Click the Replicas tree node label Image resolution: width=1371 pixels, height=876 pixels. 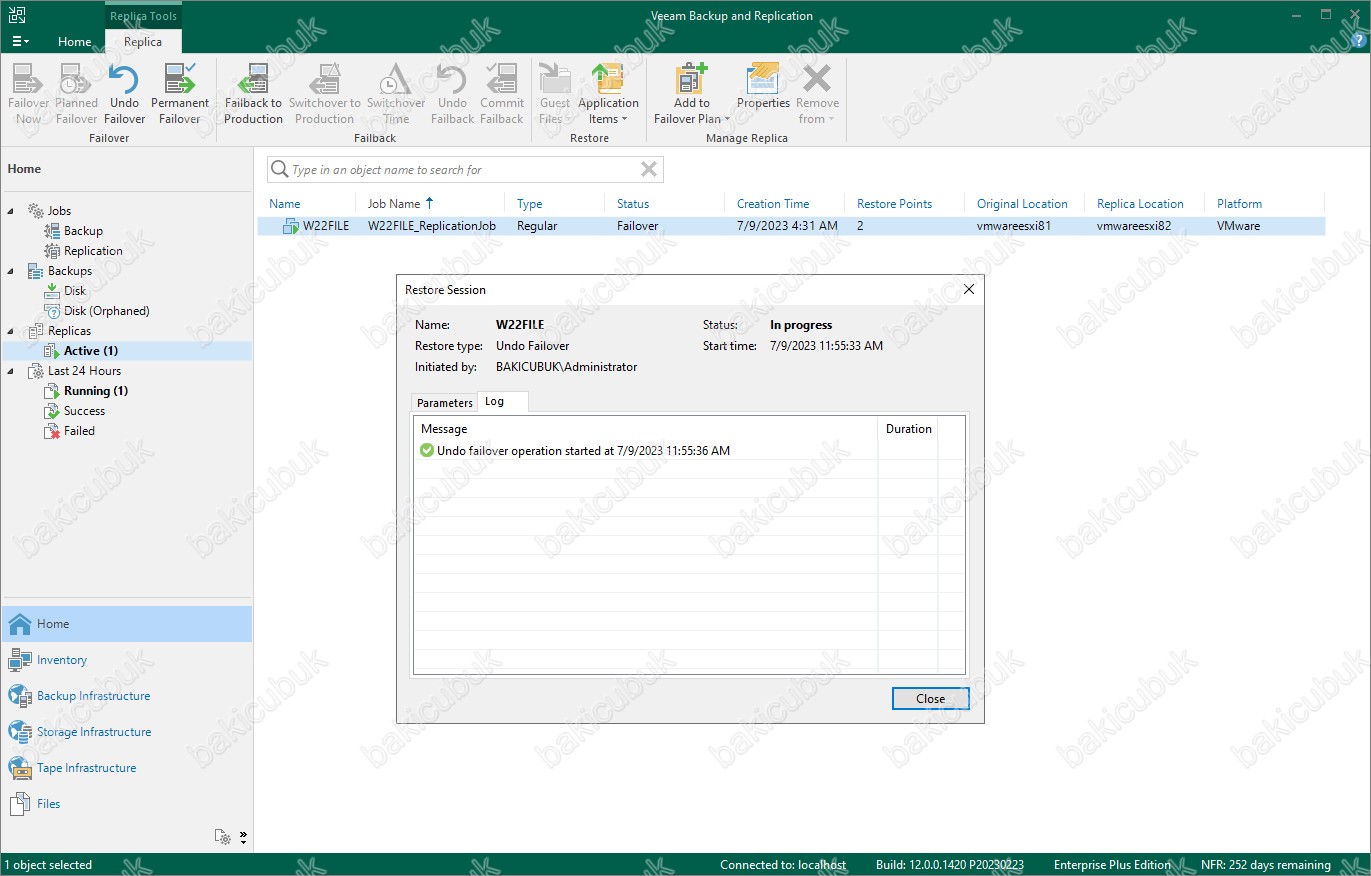(69, 331)
